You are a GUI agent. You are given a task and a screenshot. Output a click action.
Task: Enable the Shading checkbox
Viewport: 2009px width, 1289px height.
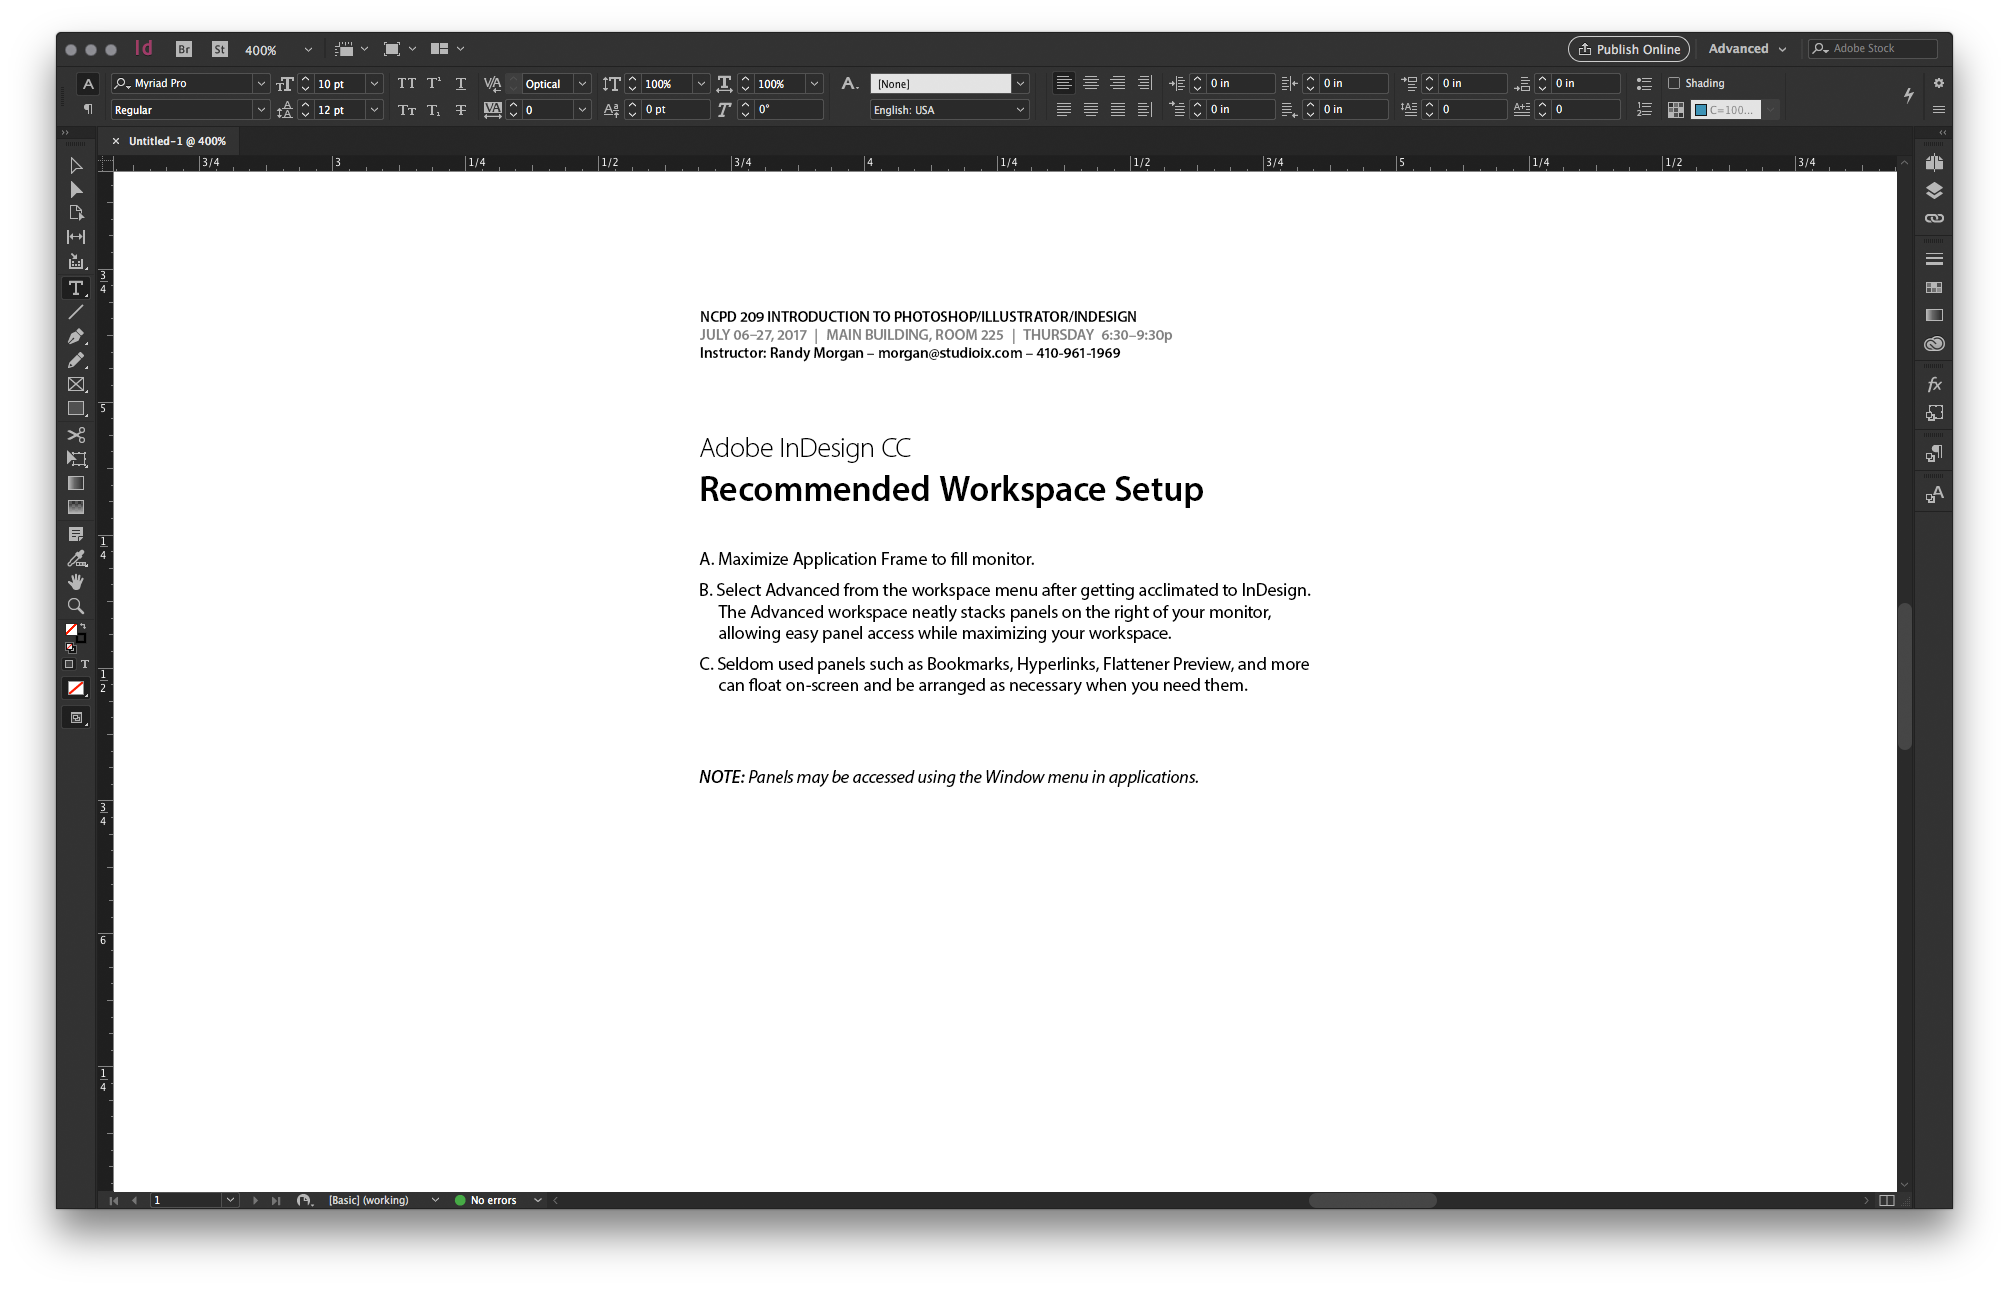1674,83
